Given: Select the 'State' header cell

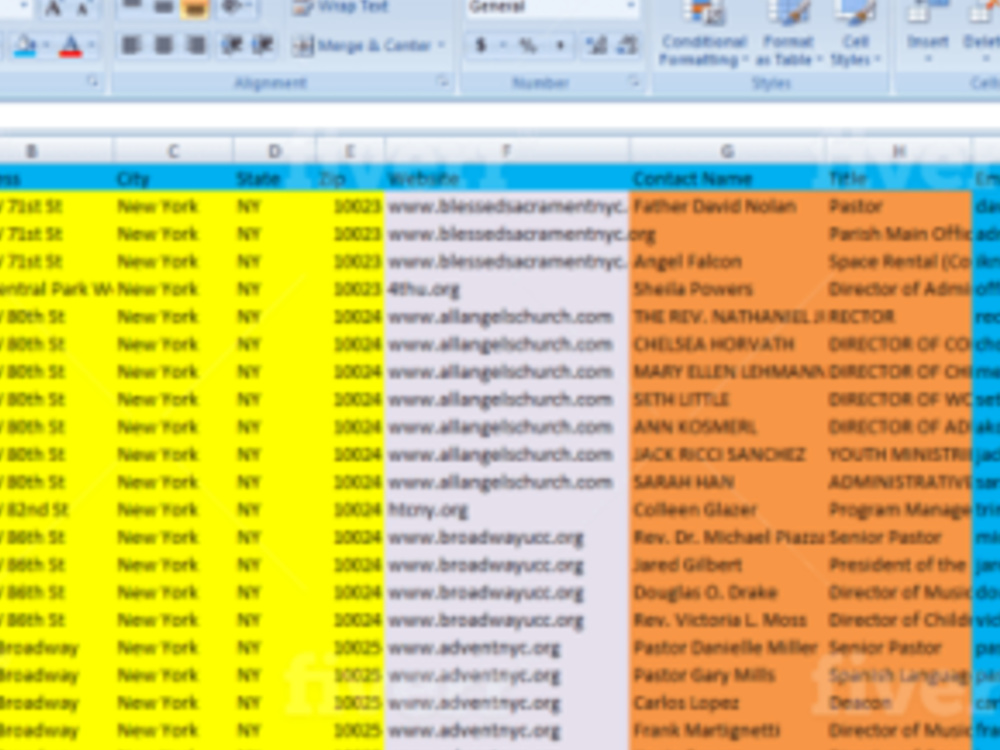Looking at the screenshot, I should pyautogui.click(x=274, y=179).
